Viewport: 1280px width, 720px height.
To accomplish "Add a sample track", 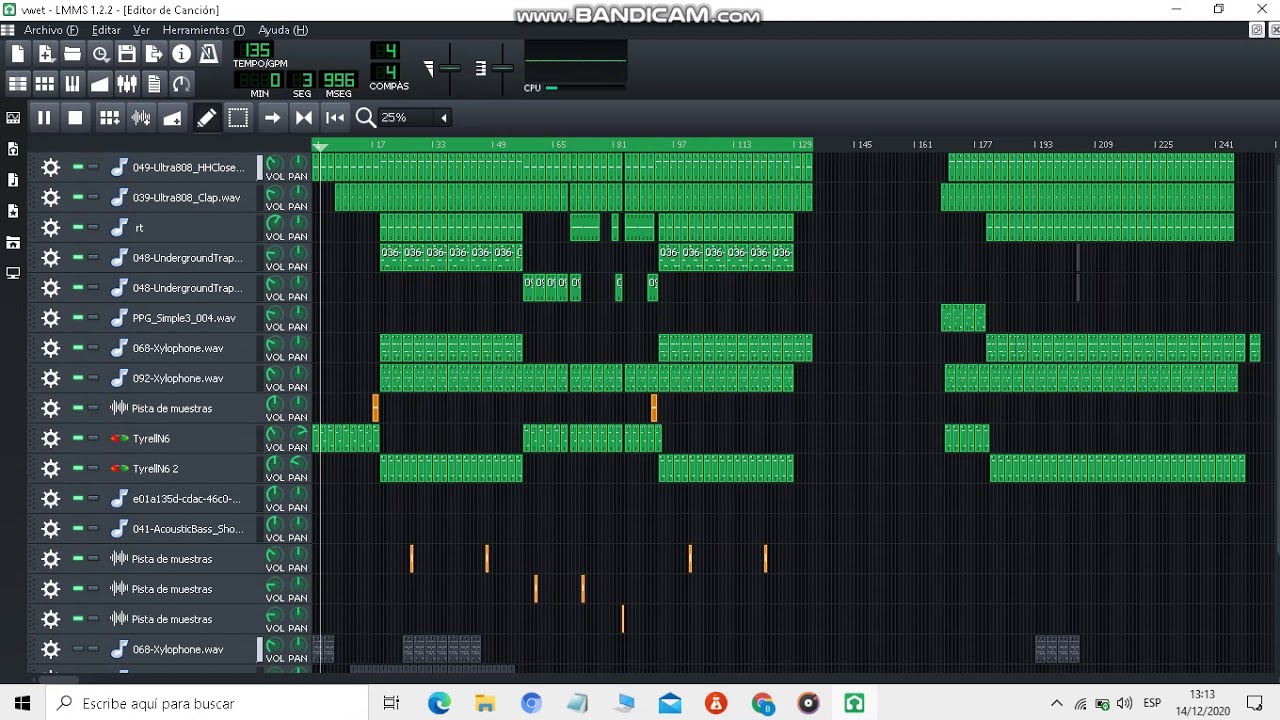I will (141, 118).
